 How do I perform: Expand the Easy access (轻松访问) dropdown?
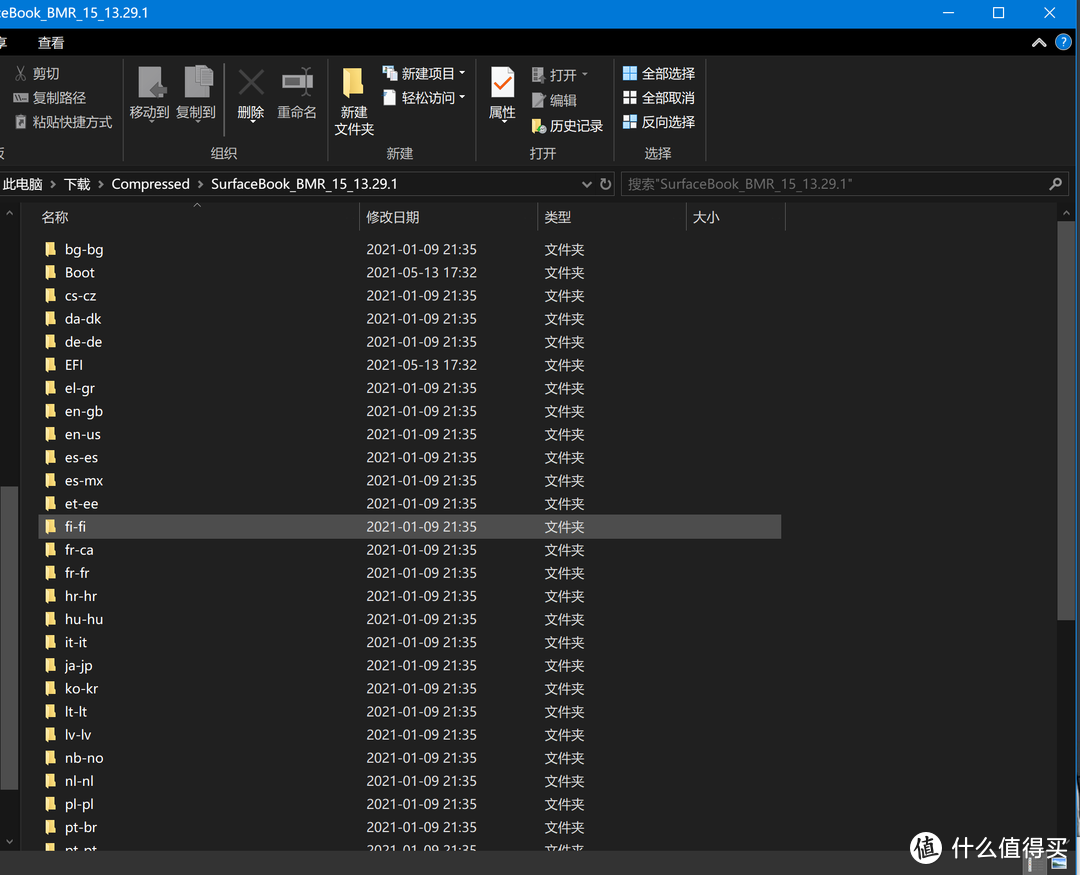[462, 98]
